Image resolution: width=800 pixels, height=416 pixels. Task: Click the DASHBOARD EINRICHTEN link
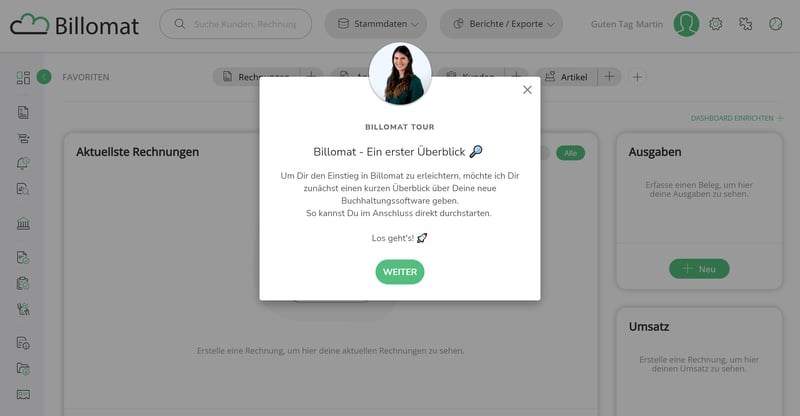[x=736, y=118]
